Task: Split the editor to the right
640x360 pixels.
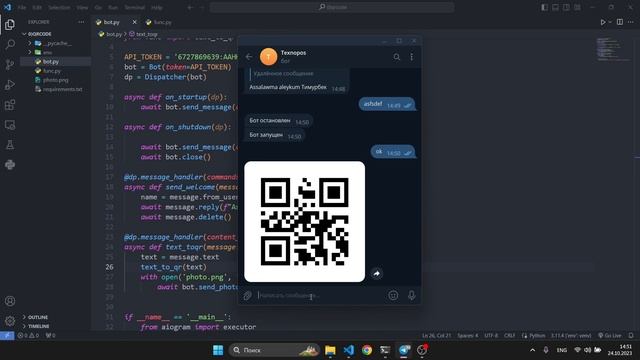Action: pos(620,22)
